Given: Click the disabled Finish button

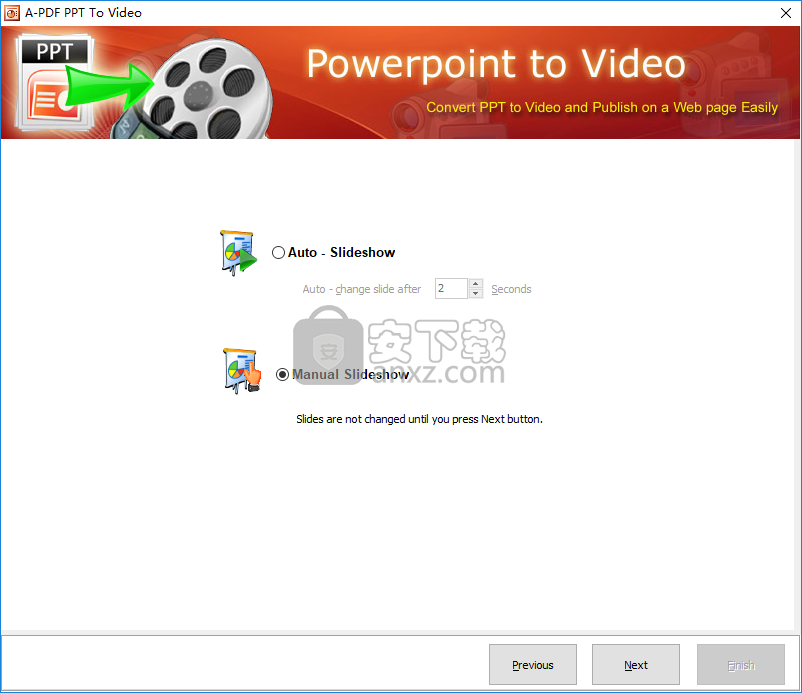Looking at the screenshot, I should [x=741, y=665].
